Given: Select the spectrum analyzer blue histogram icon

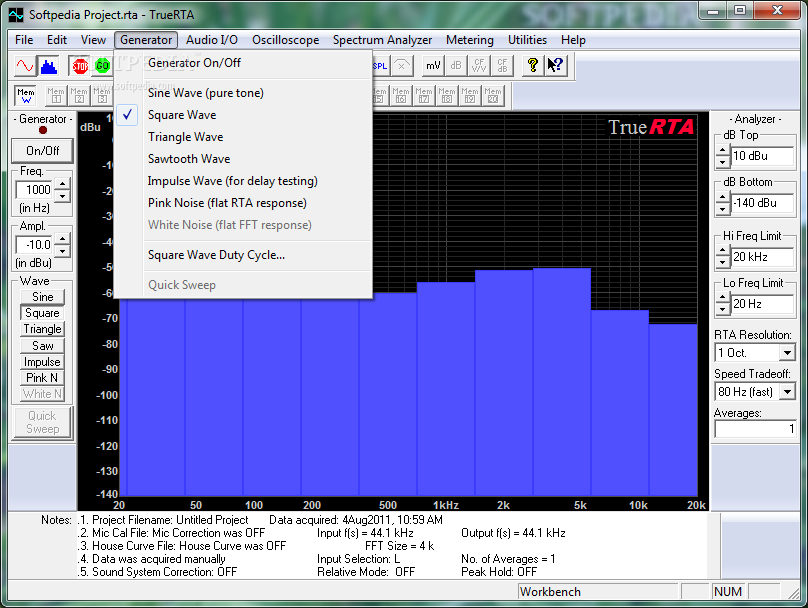Looking at the screenshot, I should pyautogui.click(x=48, y=66).
